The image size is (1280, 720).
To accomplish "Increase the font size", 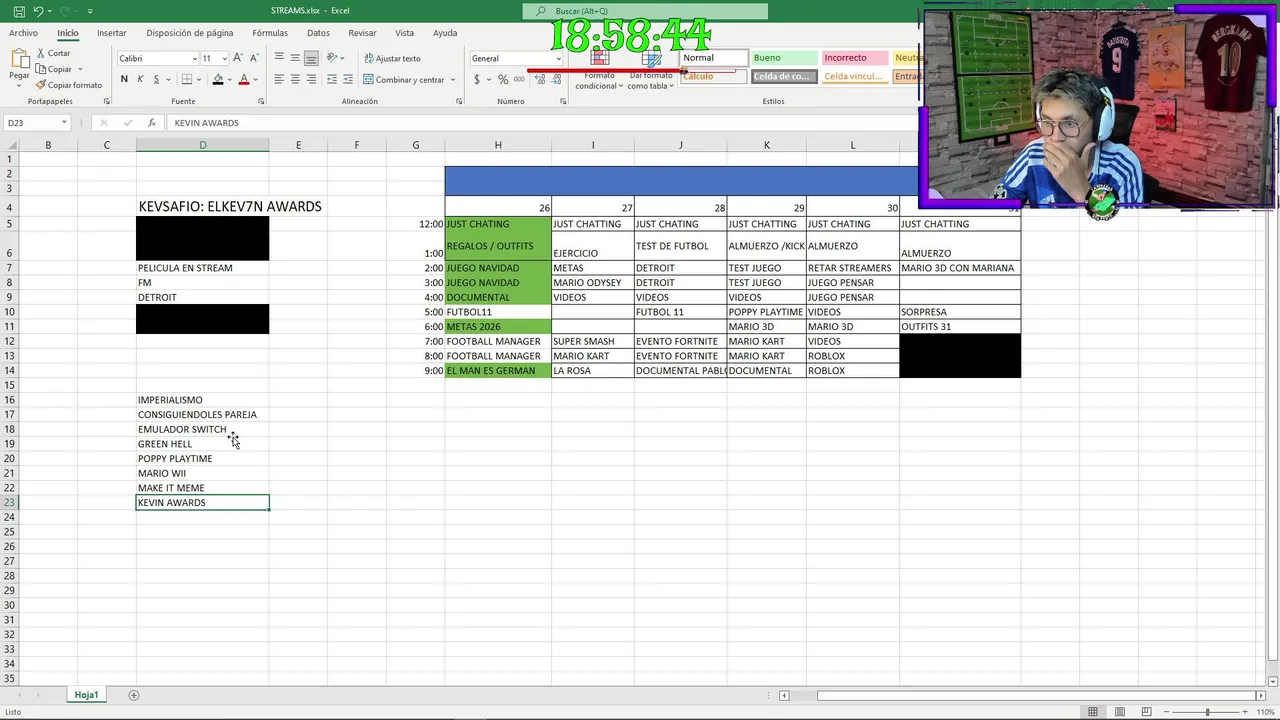I will tap(238, 58).
